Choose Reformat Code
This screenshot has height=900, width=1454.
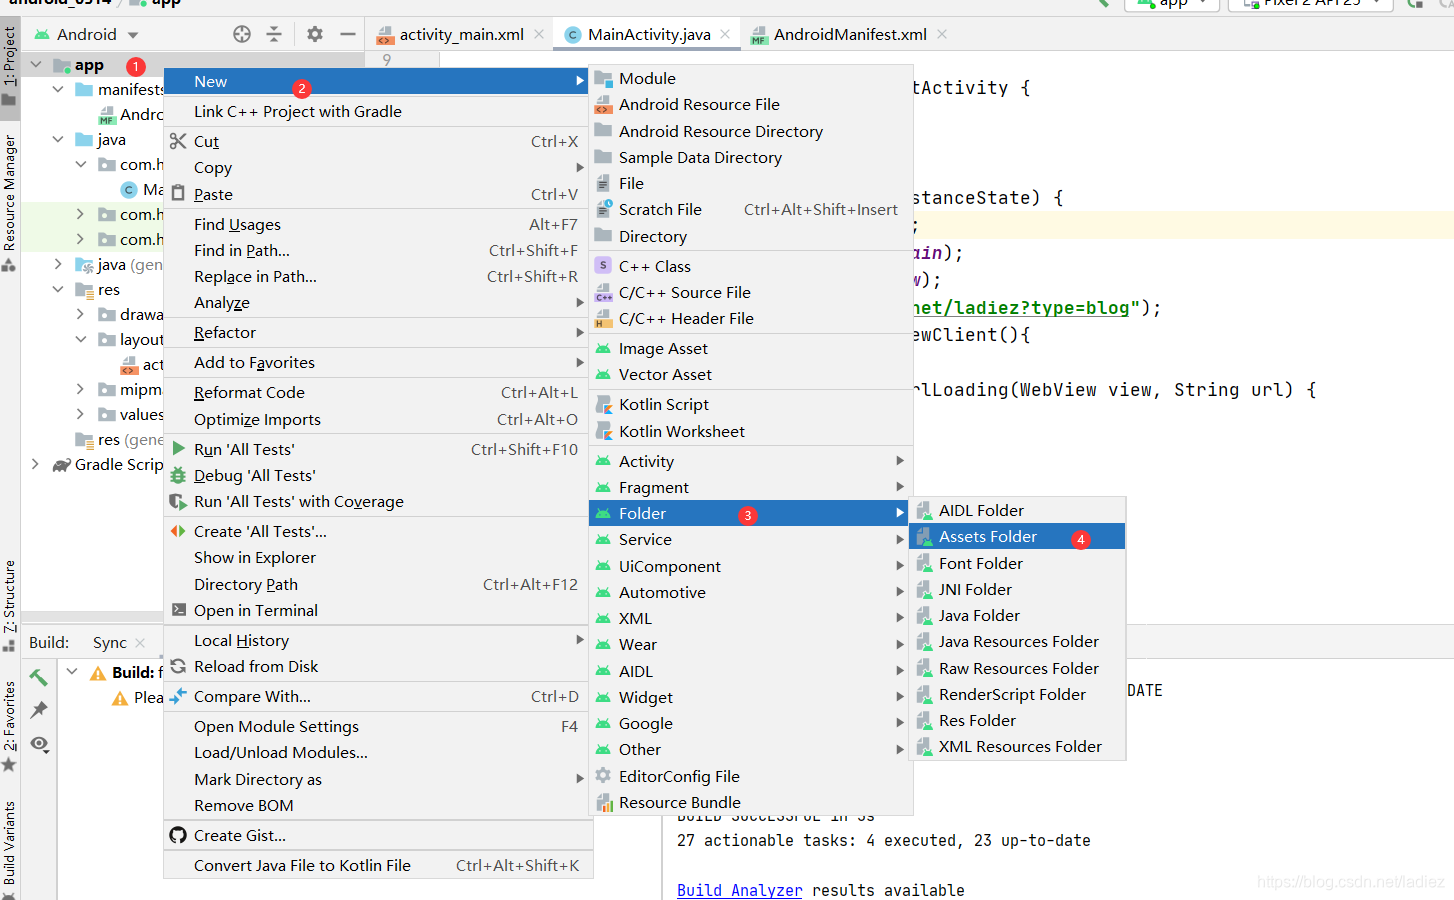point(378,392)
